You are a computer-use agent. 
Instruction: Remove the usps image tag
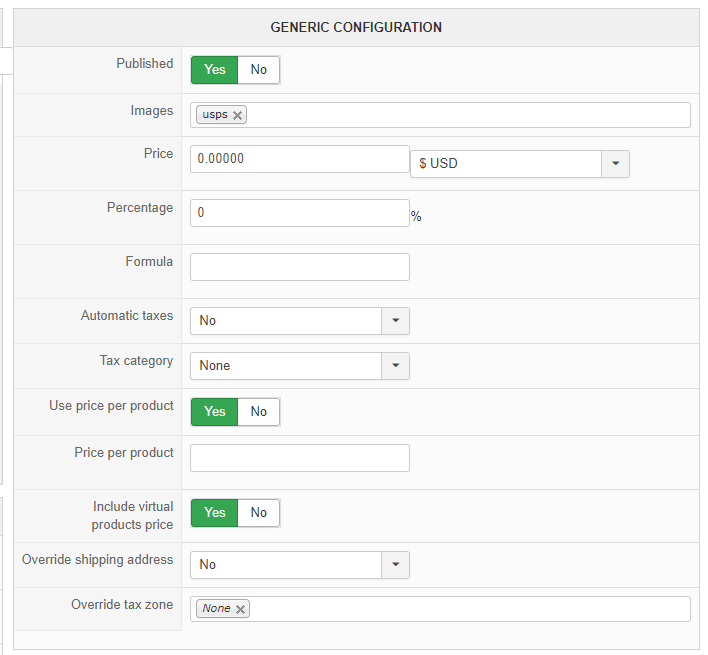[237, 115]
